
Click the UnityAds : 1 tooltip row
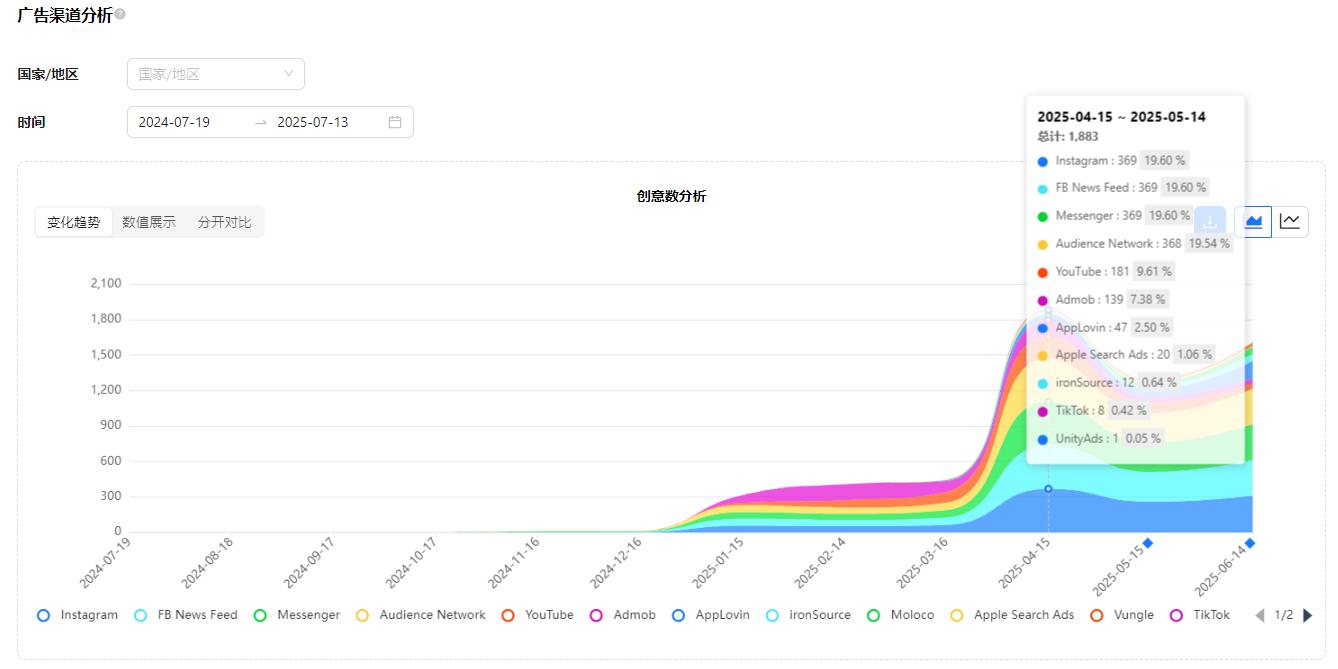coord(1100,438)
